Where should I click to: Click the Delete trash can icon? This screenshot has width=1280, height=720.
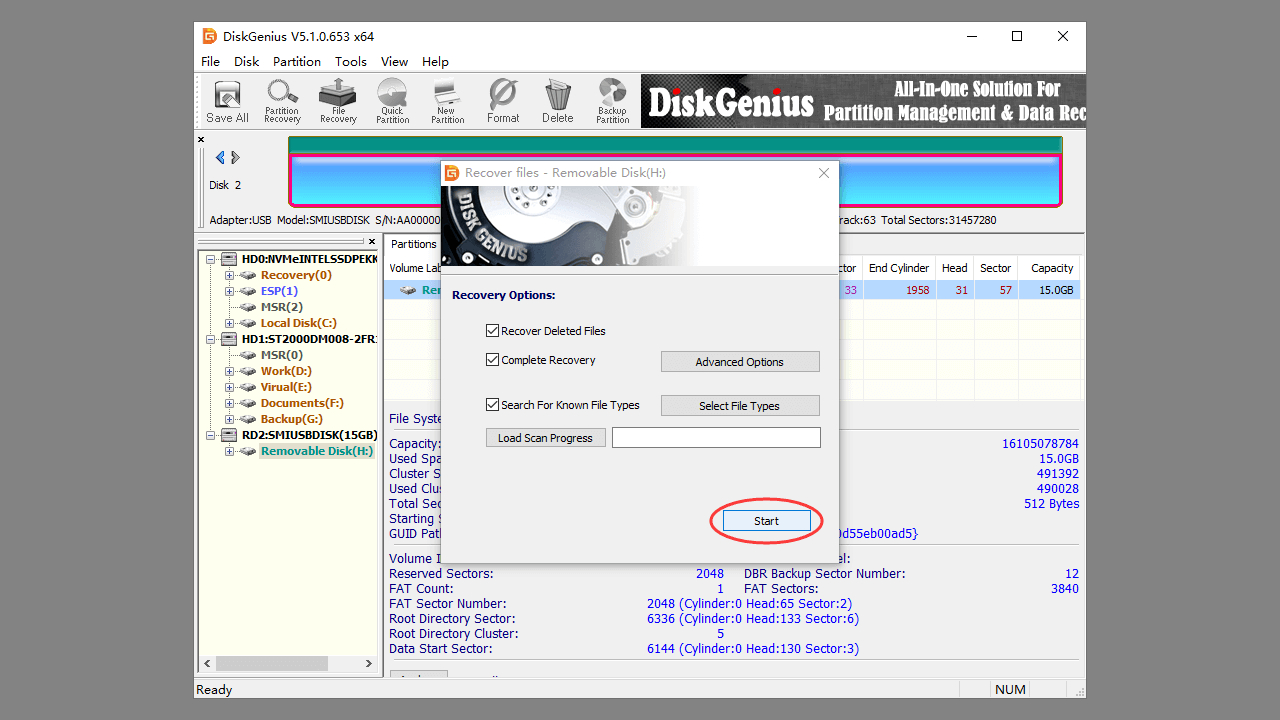[x=558, y=102]
